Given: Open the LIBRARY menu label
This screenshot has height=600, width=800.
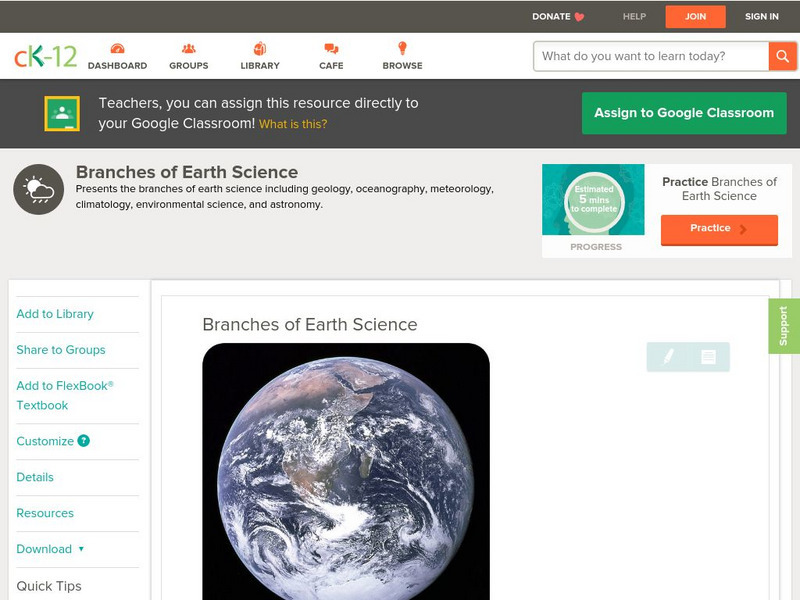Looking at the screenshot, I should point(260,65).
